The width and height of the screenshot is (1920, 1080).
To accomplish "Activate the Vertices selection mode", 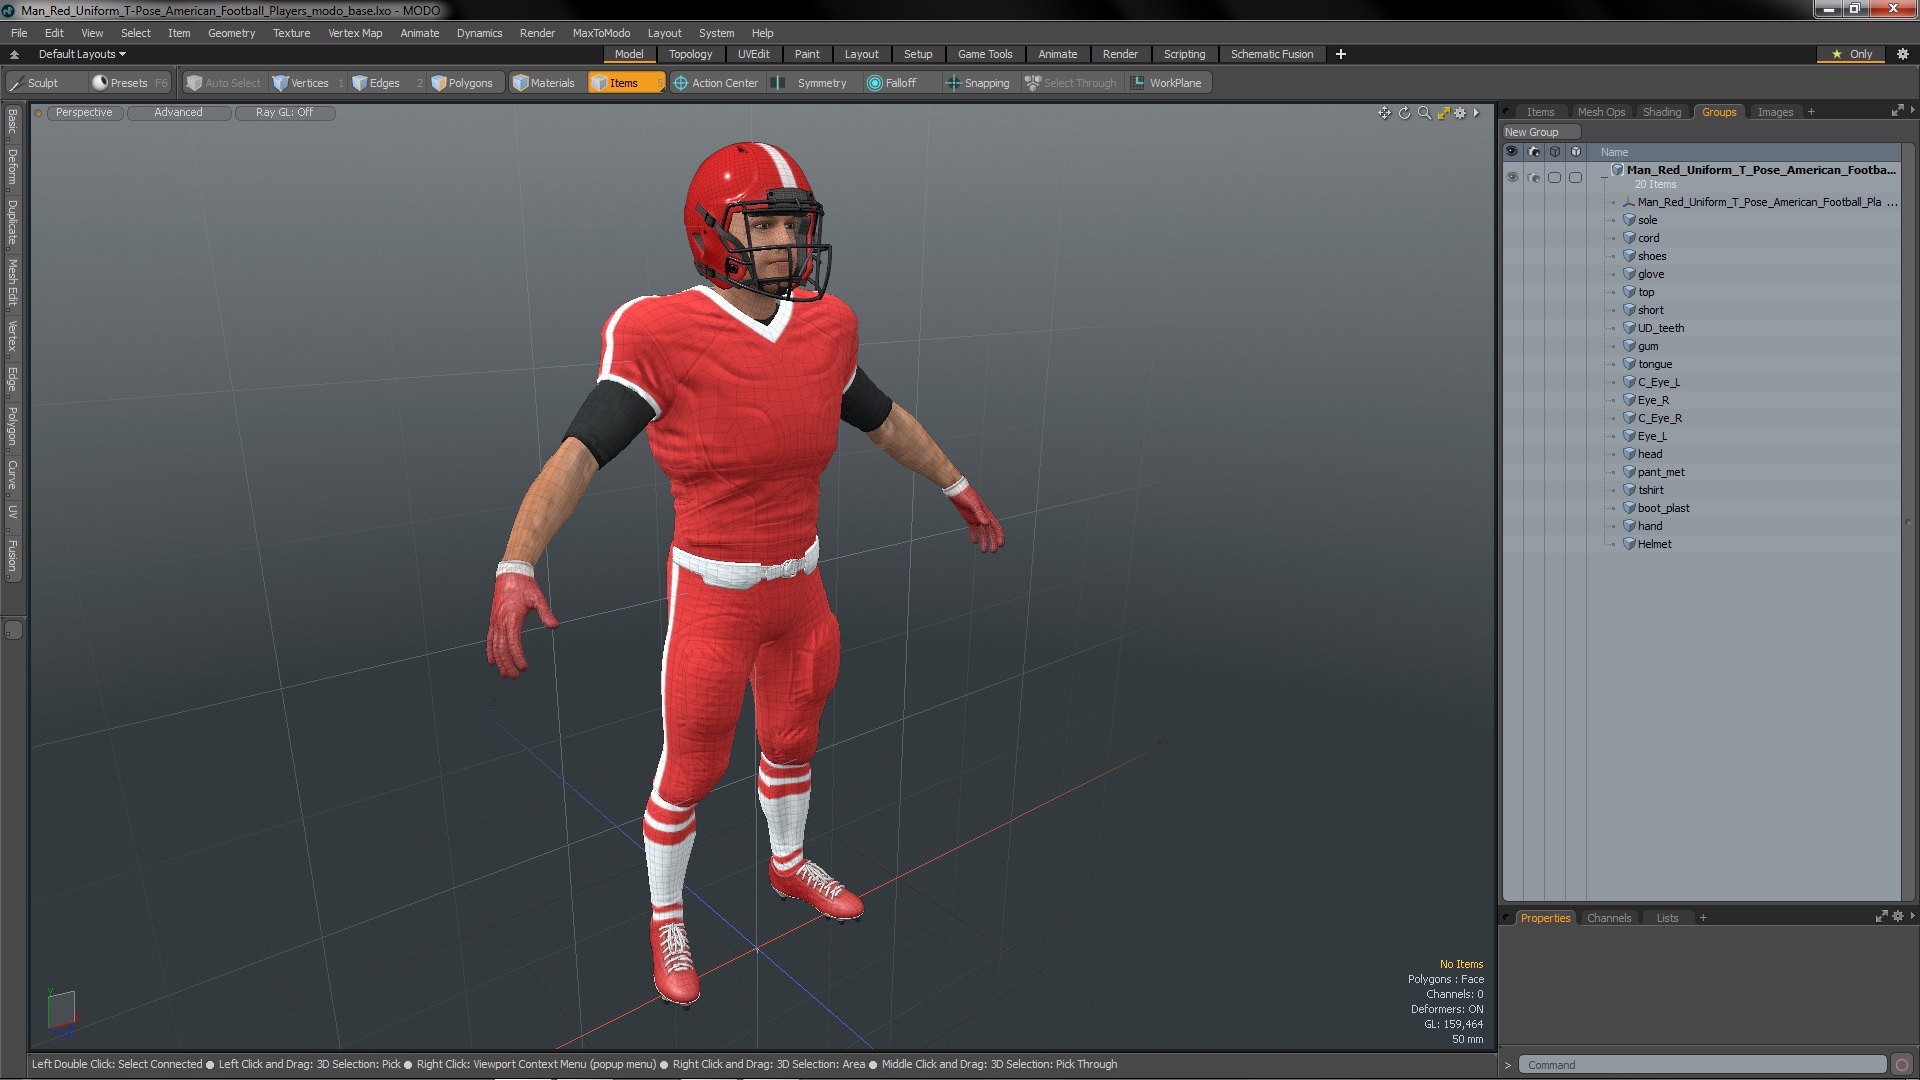I will tap(301, 83).
